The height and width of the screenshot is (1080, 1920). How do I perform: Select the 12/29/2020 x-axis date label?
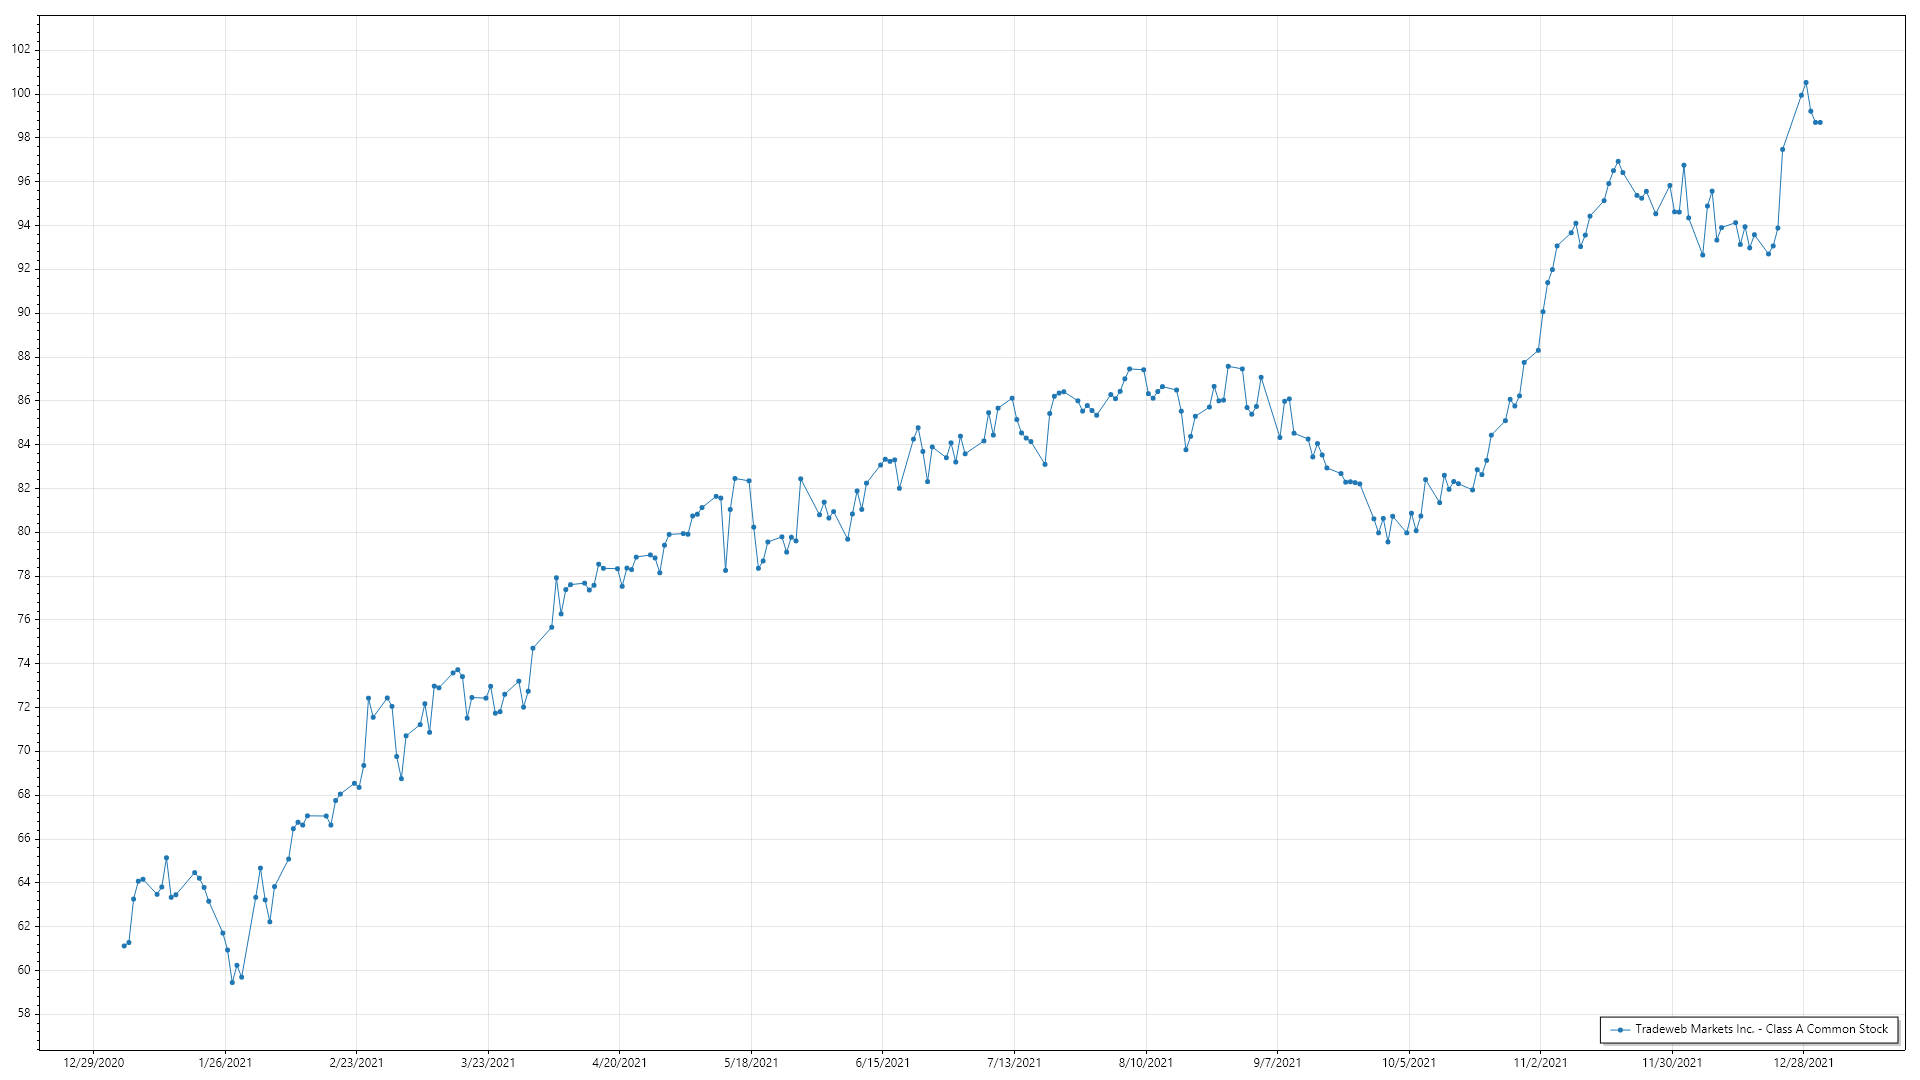click(x=93, y=1063)
